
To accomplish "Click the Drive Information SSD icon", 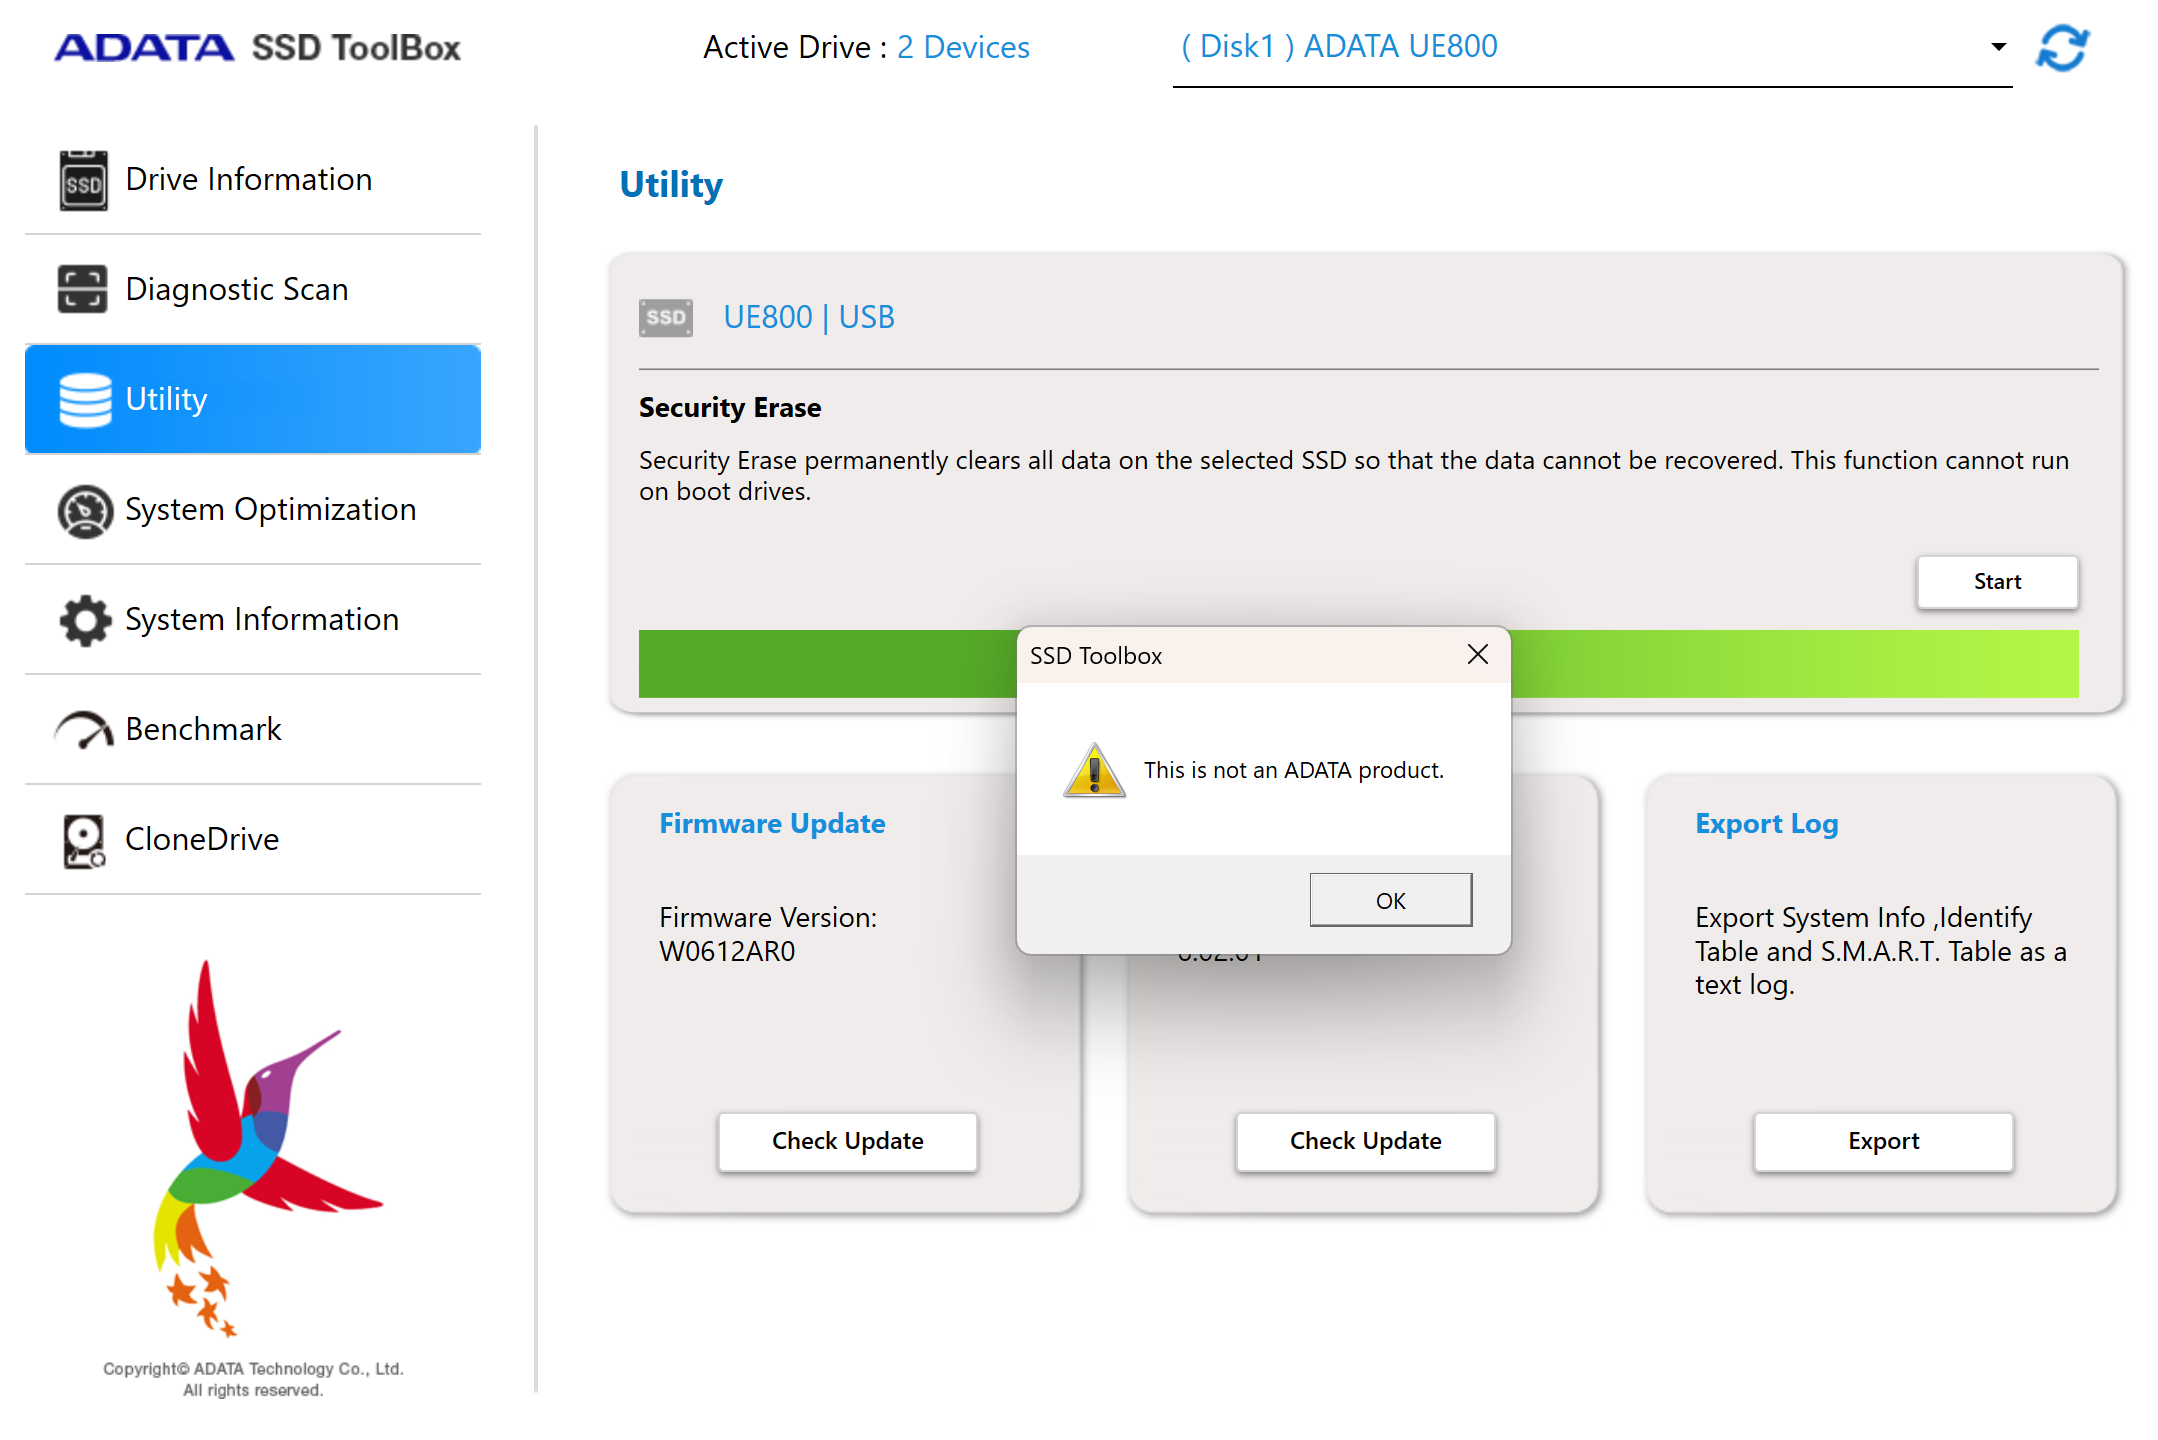I will (83, 180).
